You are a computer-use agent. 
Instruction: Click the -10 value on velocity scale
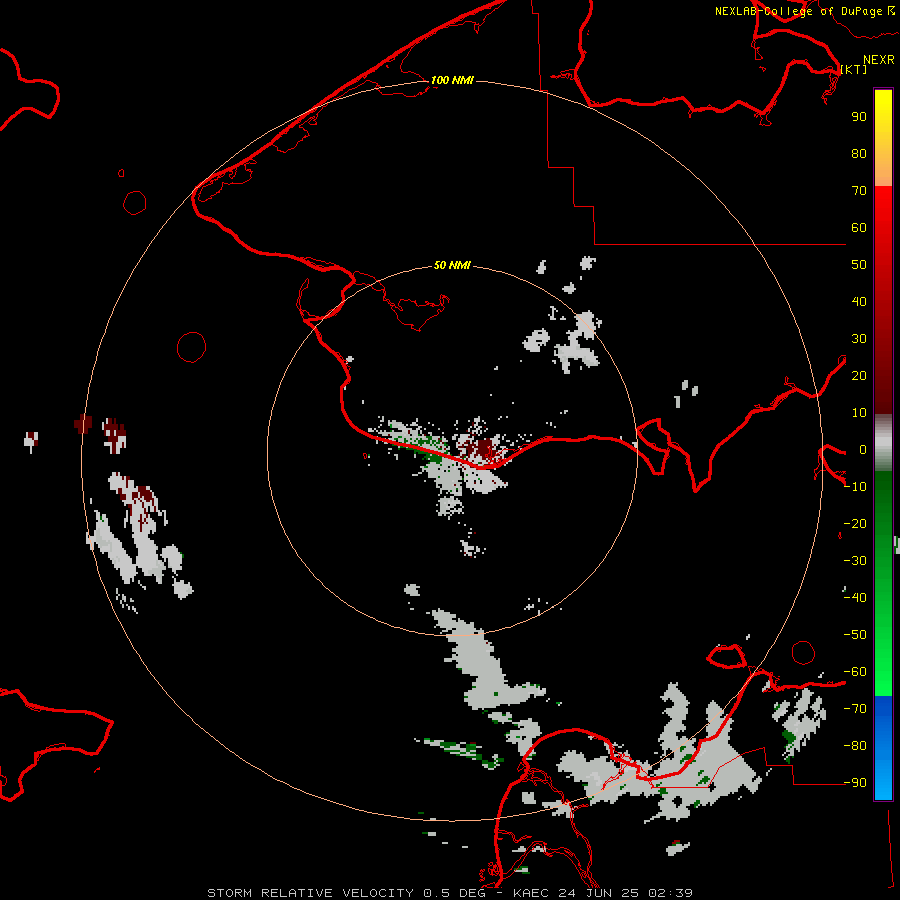point(855,487)
